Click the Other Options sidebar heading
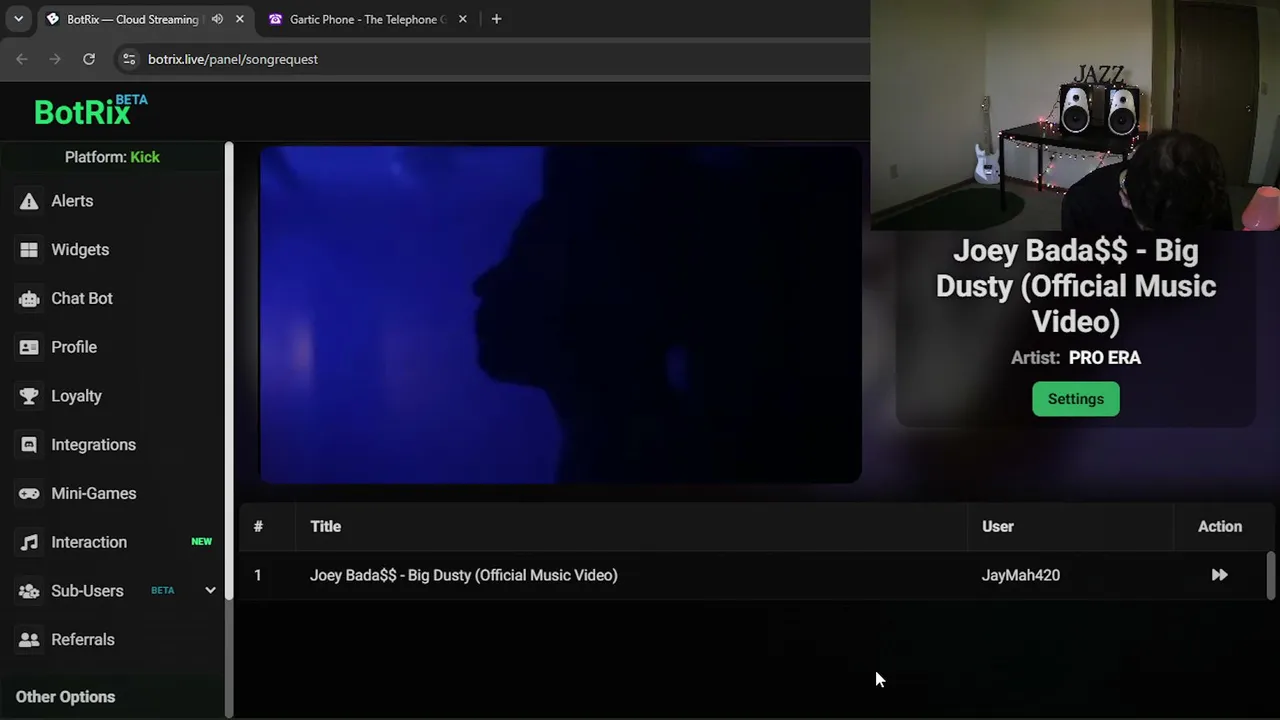 65,697
